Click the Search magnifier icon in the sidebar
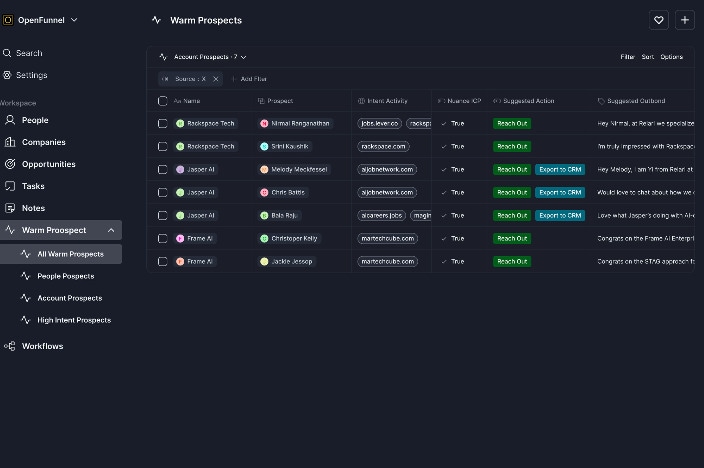Viewport: 704px width, 468px height. (8, 53)
